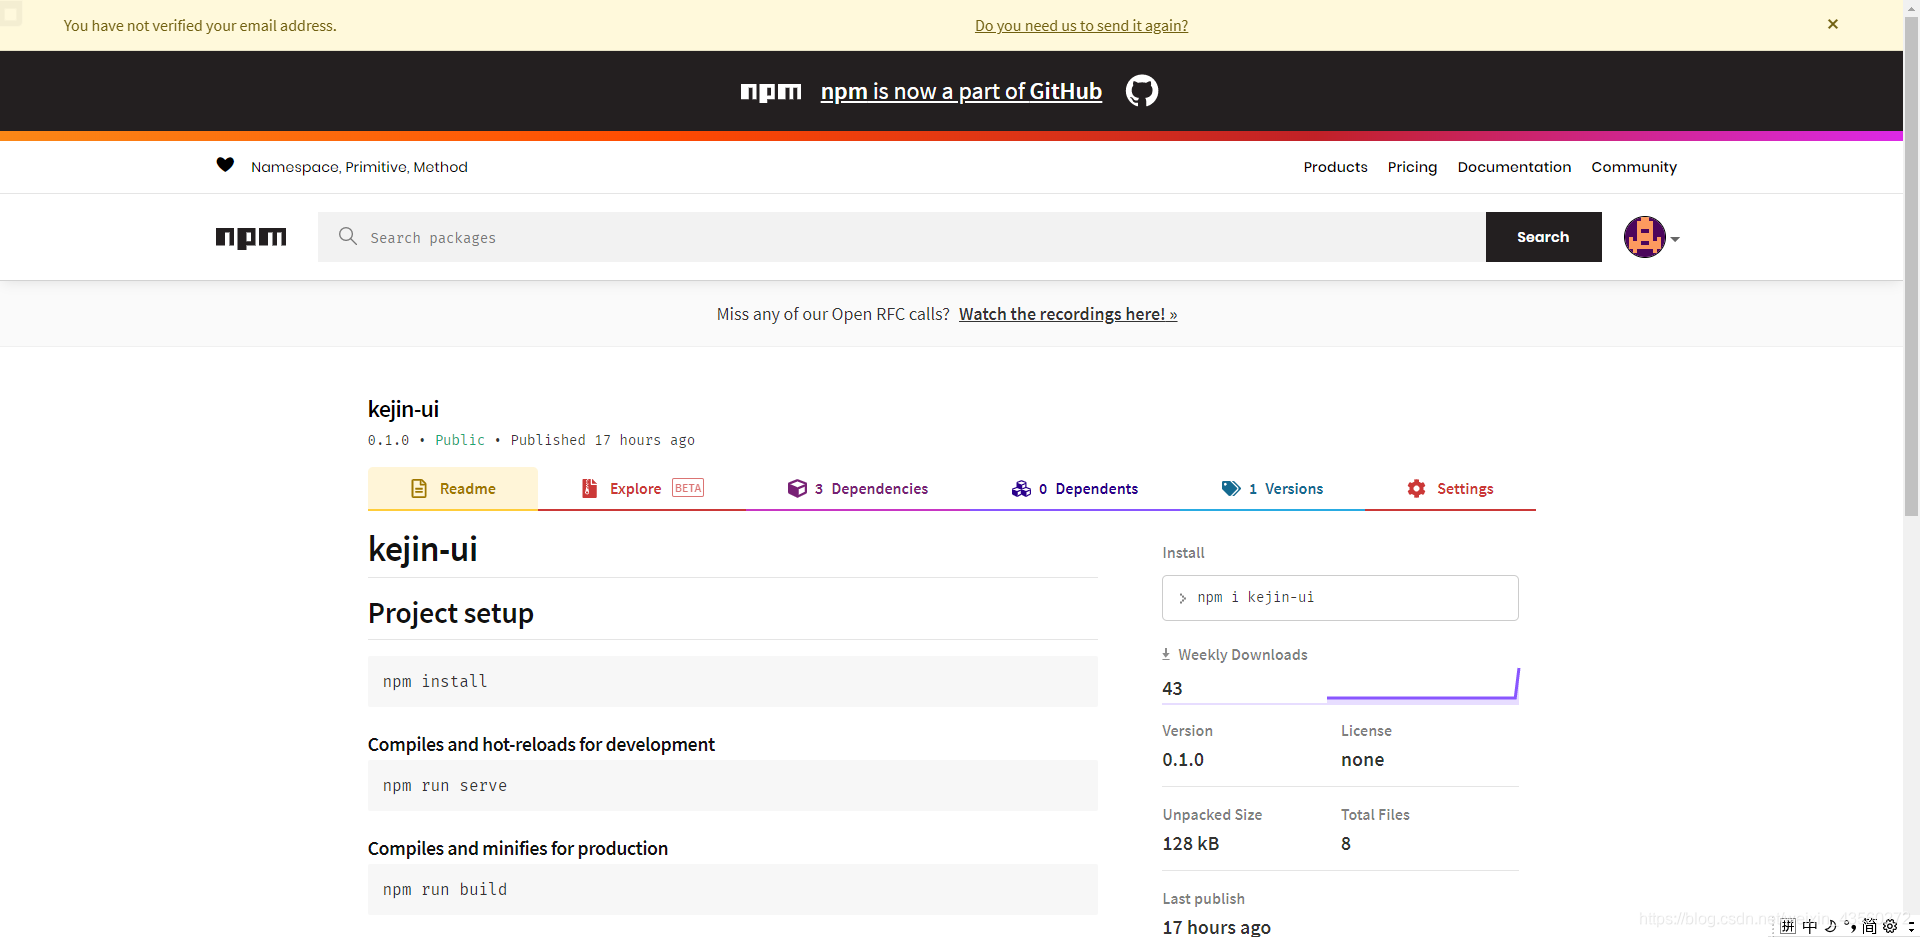Open the Products menu

(1335, 167)
